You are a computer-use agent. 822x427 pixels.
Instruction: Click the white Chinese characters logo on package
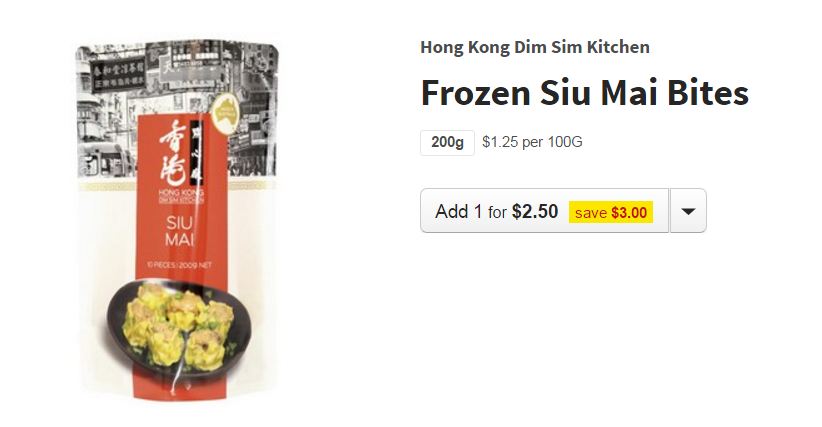pyautogui.click(x=181, y=152)
